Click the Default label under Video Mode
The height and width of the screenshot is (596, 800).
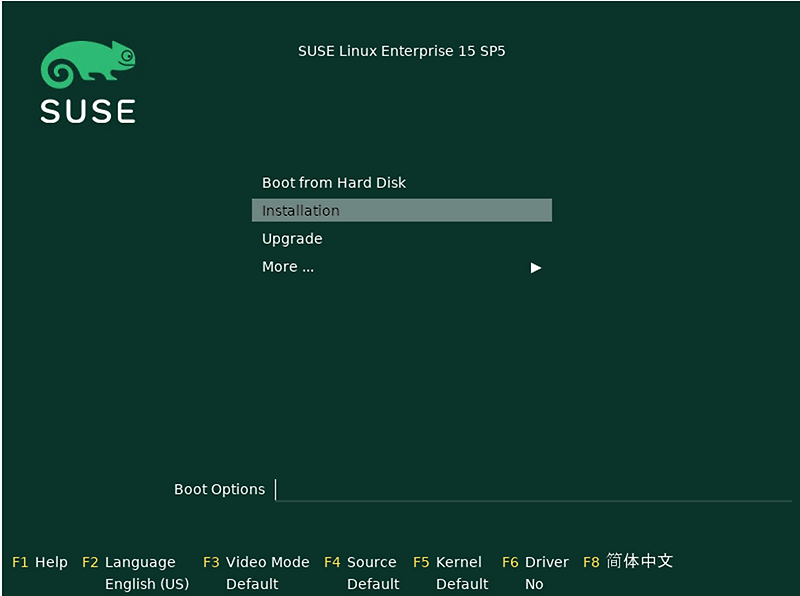pos(252,584)
